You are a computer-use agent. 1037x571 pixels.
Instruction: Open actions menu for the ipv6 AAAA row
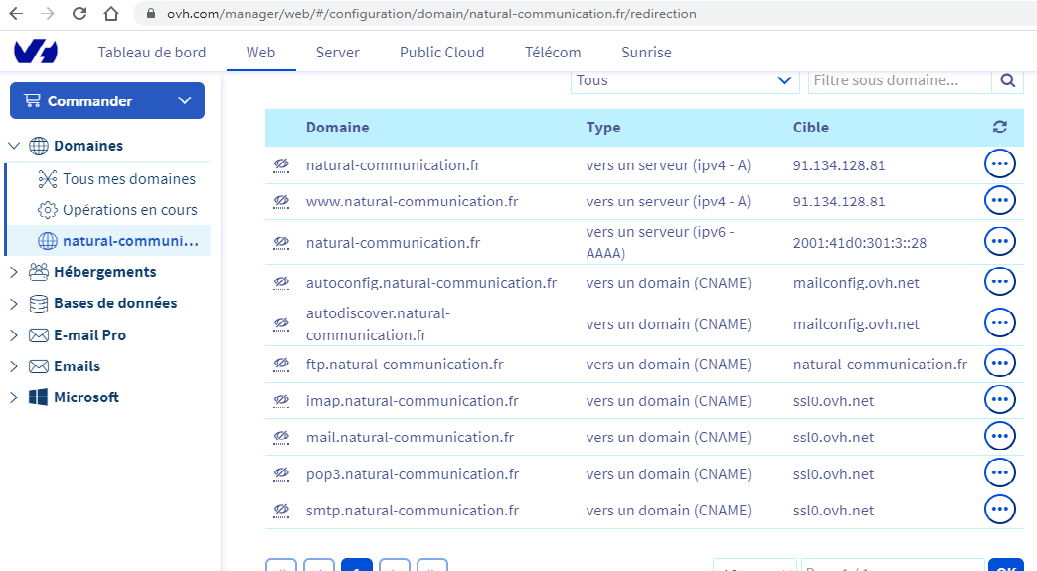(999, 242)
